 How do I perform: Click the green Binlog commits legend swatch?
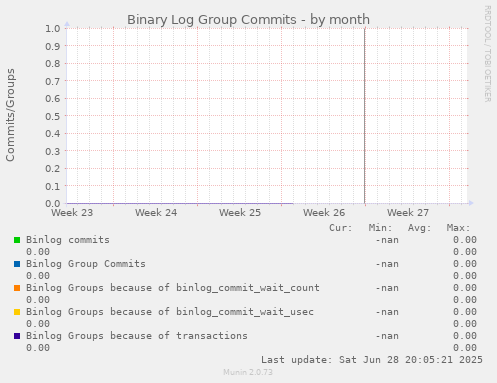point(17,240)
